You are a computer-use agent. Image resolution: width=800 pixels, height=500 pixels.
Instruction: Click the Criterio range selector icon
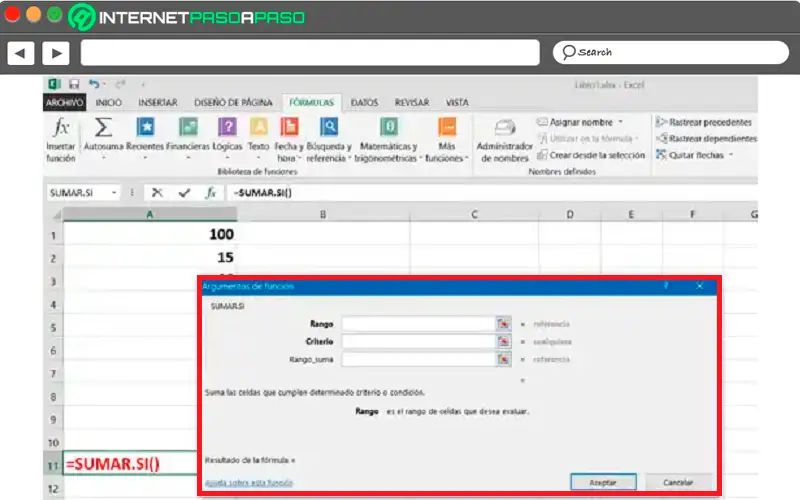pos(503,341)
